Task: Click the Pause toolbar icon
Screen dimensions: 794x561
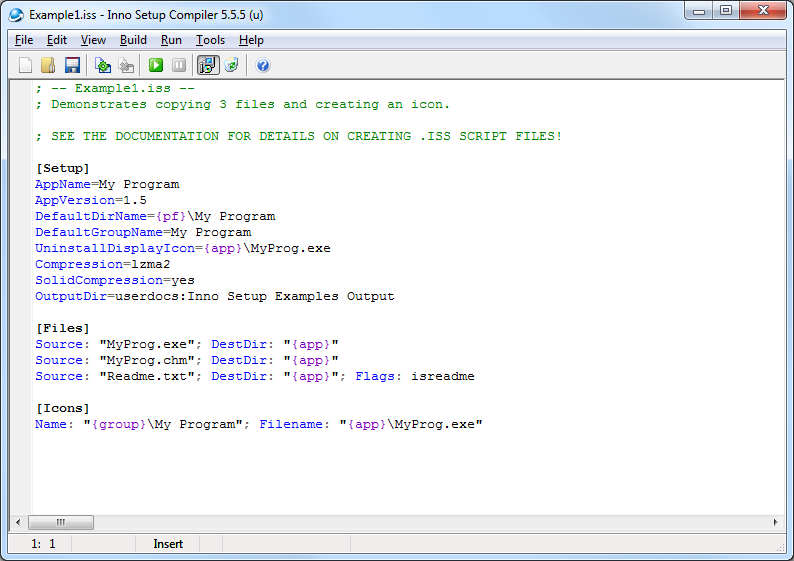Action: [x=179, y=65]
